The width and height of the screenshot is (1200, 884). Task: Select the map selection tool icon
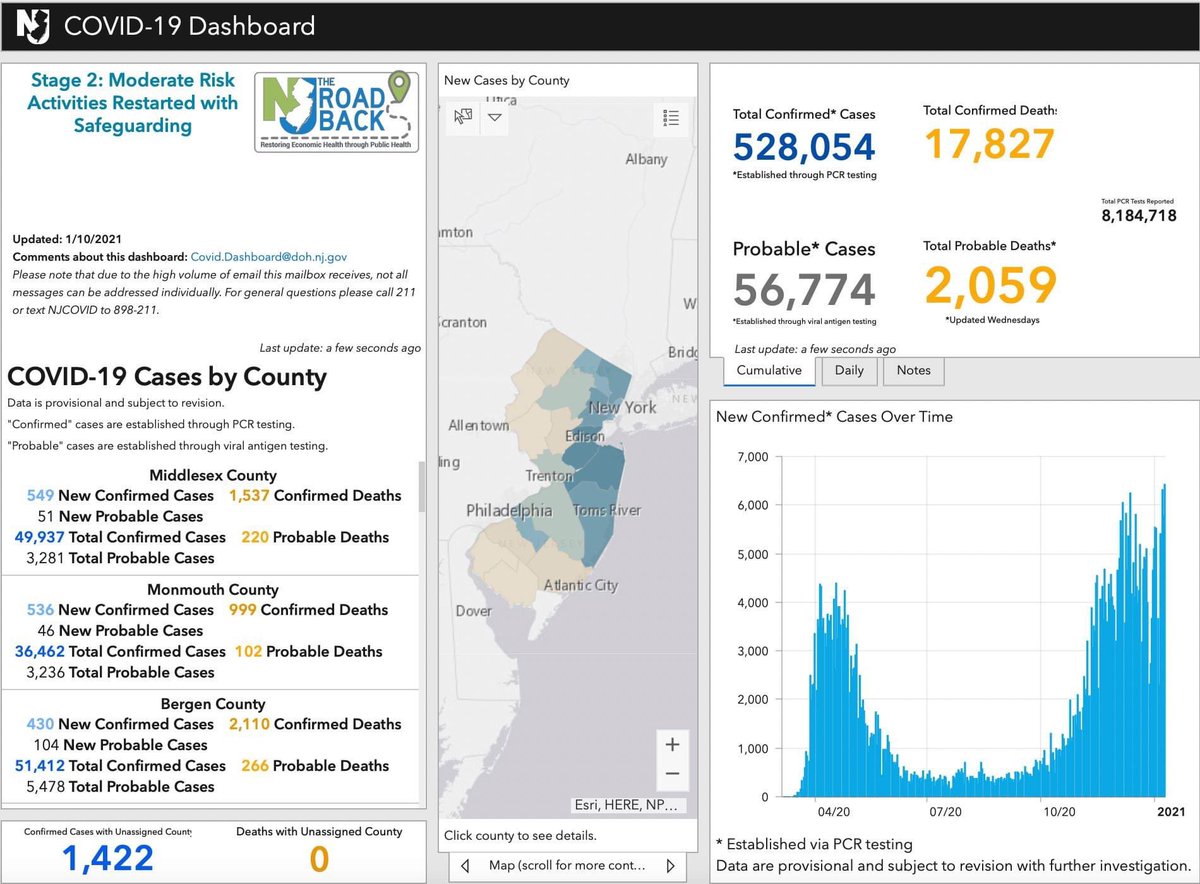tap(463, 117)
